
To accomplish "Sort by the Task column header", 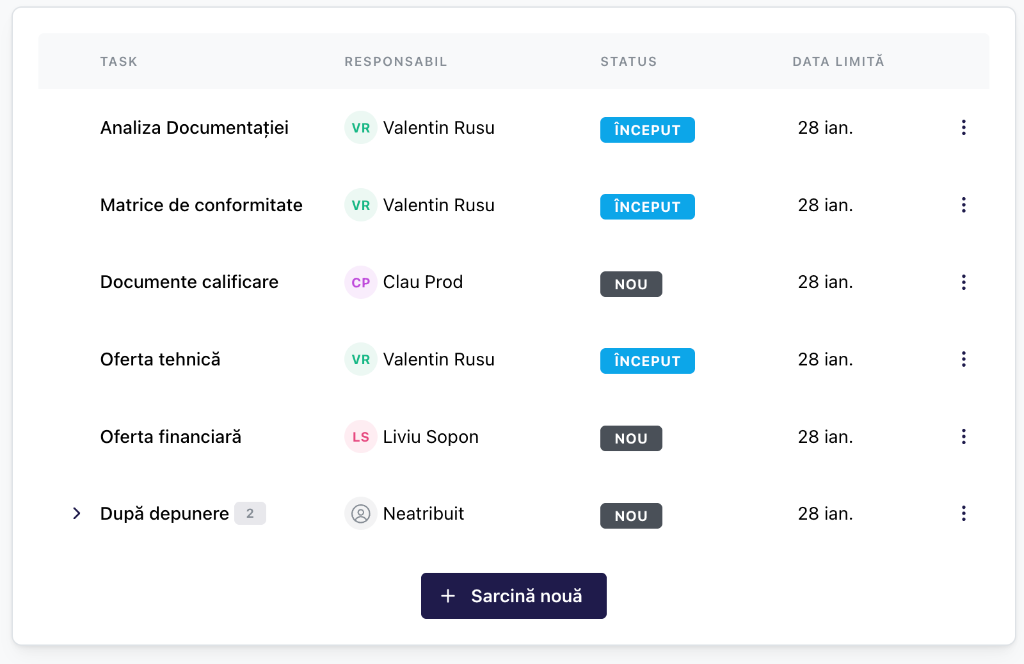I will [119, 62].
